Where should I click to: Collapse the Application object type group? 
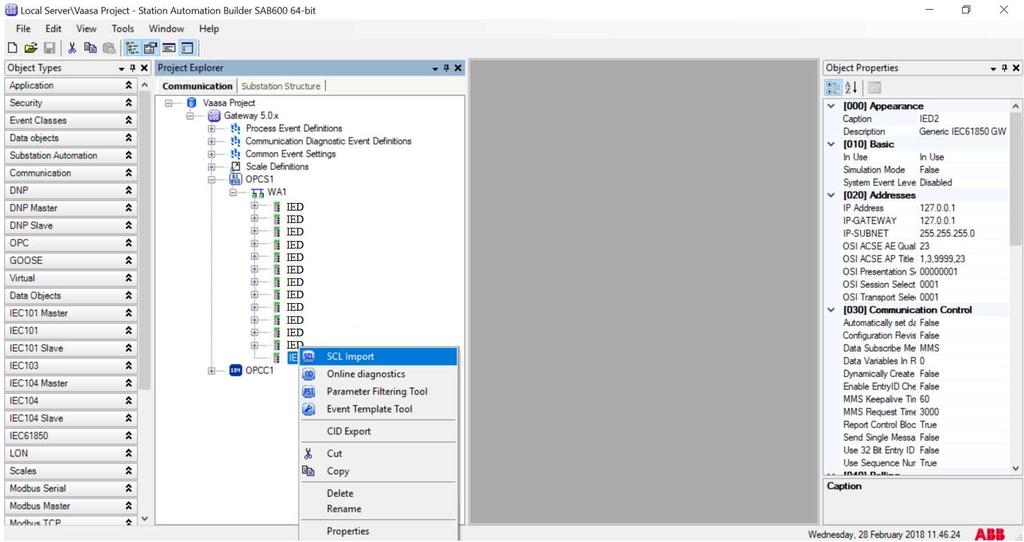pos(129,86)
